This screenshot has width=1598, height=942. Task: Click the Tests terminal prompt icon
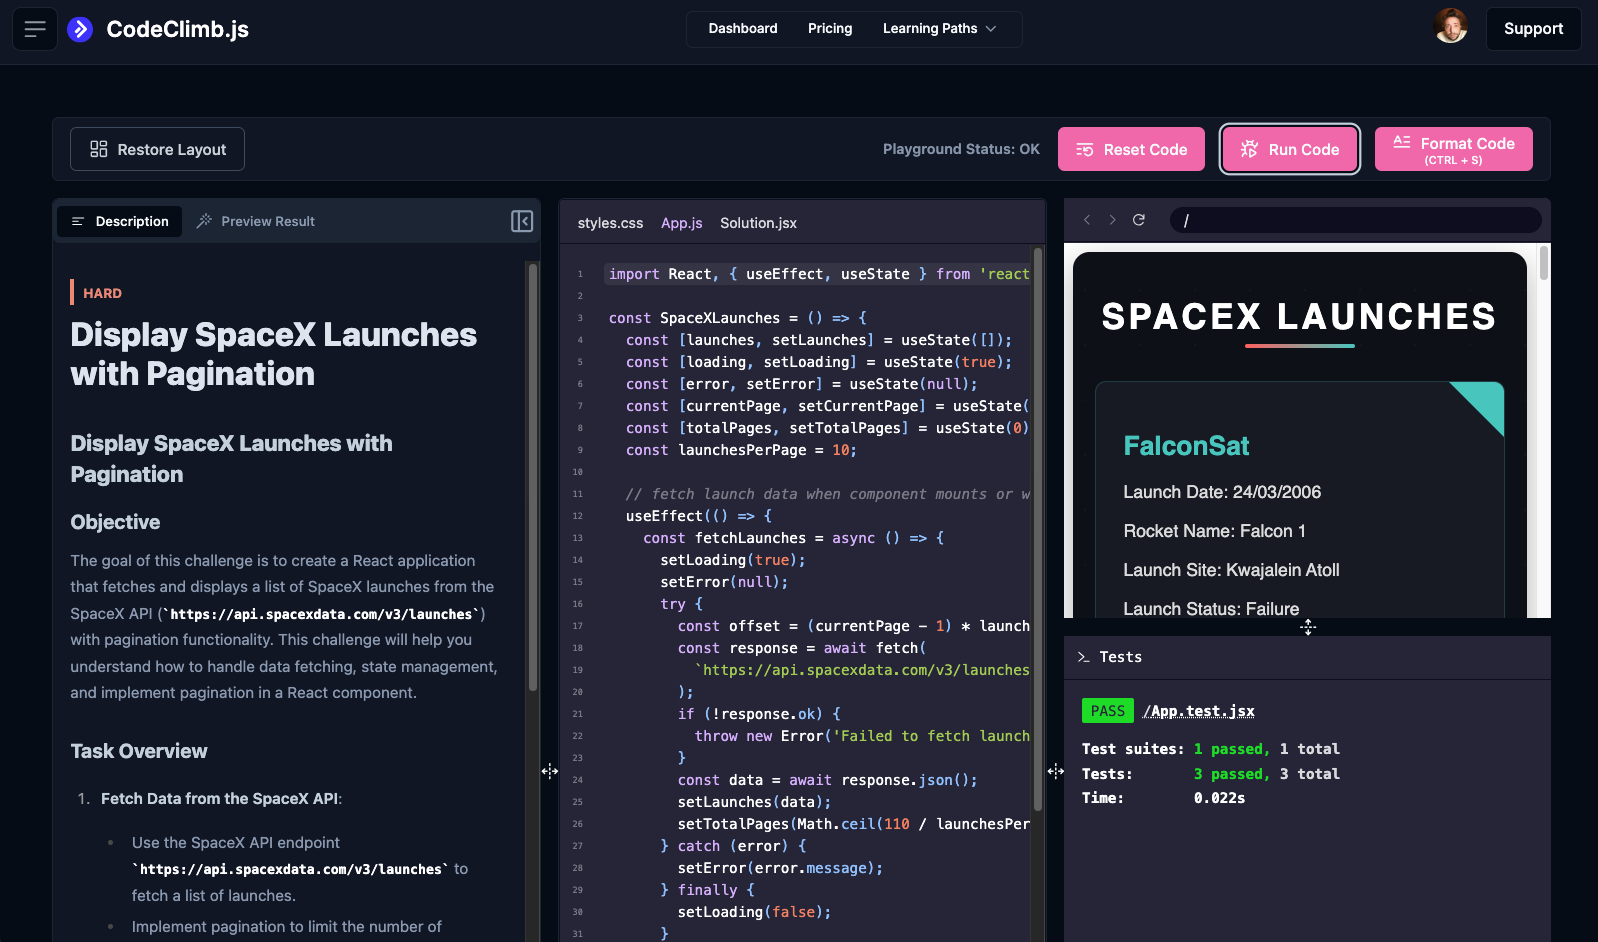point(1083,657)
